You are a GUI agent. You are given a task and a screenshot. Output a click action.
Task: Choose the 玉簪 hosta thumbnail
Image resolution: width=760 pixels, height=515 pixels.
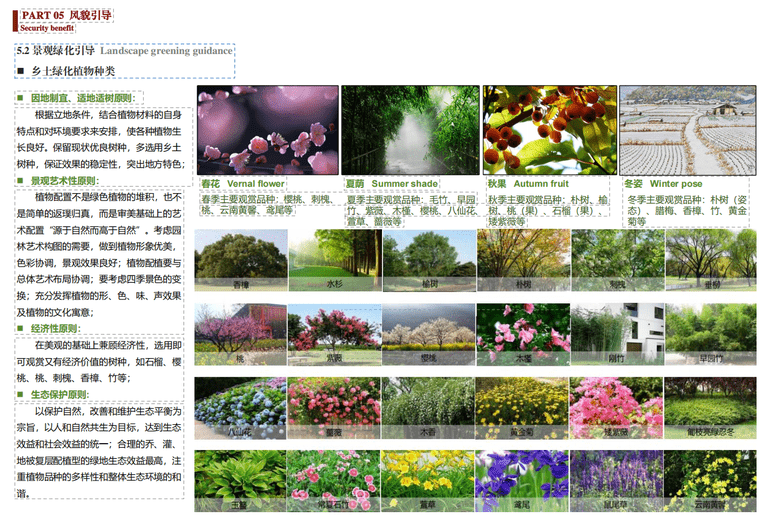tap(240, 481)
